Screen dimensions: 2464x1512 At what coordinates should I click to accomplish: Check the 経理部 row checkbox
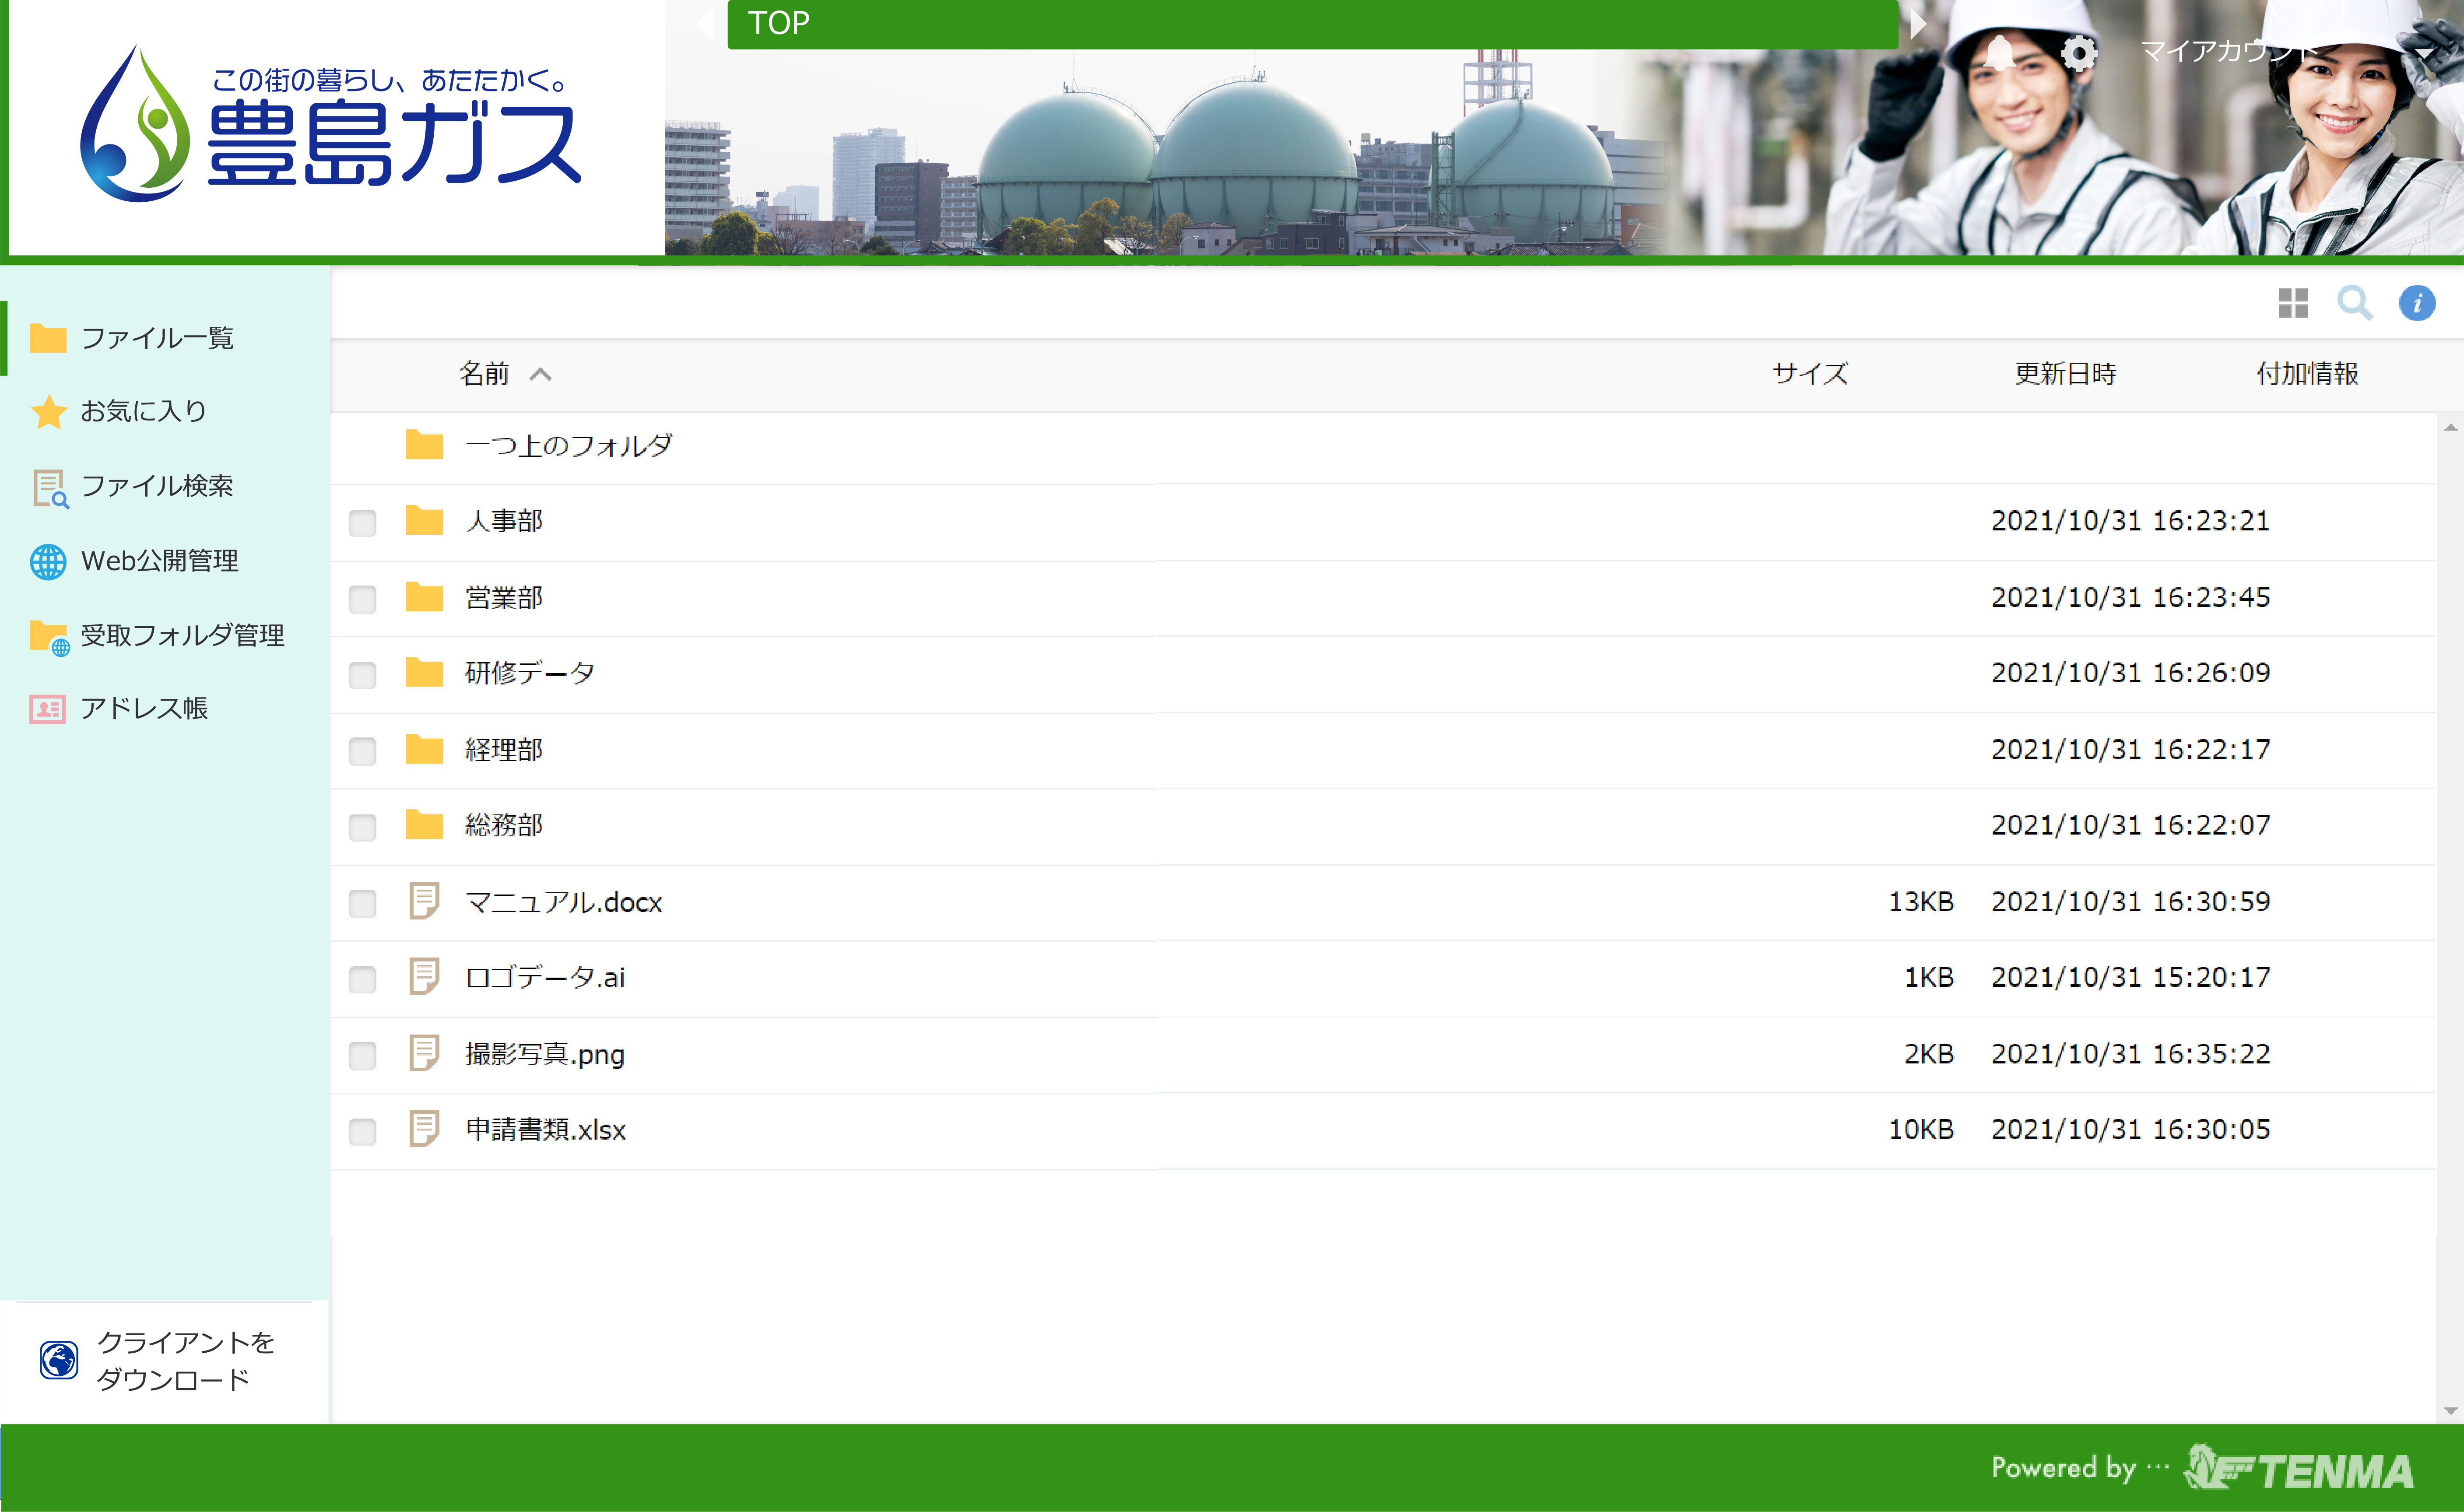point(363,751)
